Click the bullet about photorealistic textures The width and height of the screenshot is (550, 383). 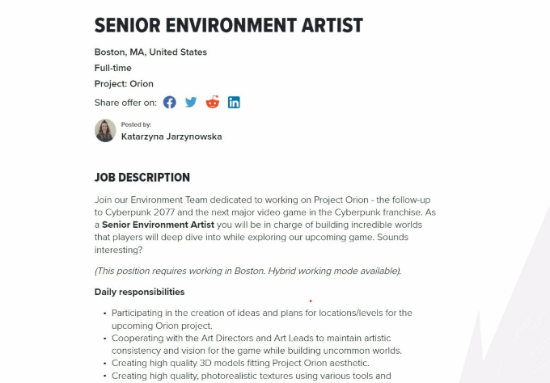(251, 376)
